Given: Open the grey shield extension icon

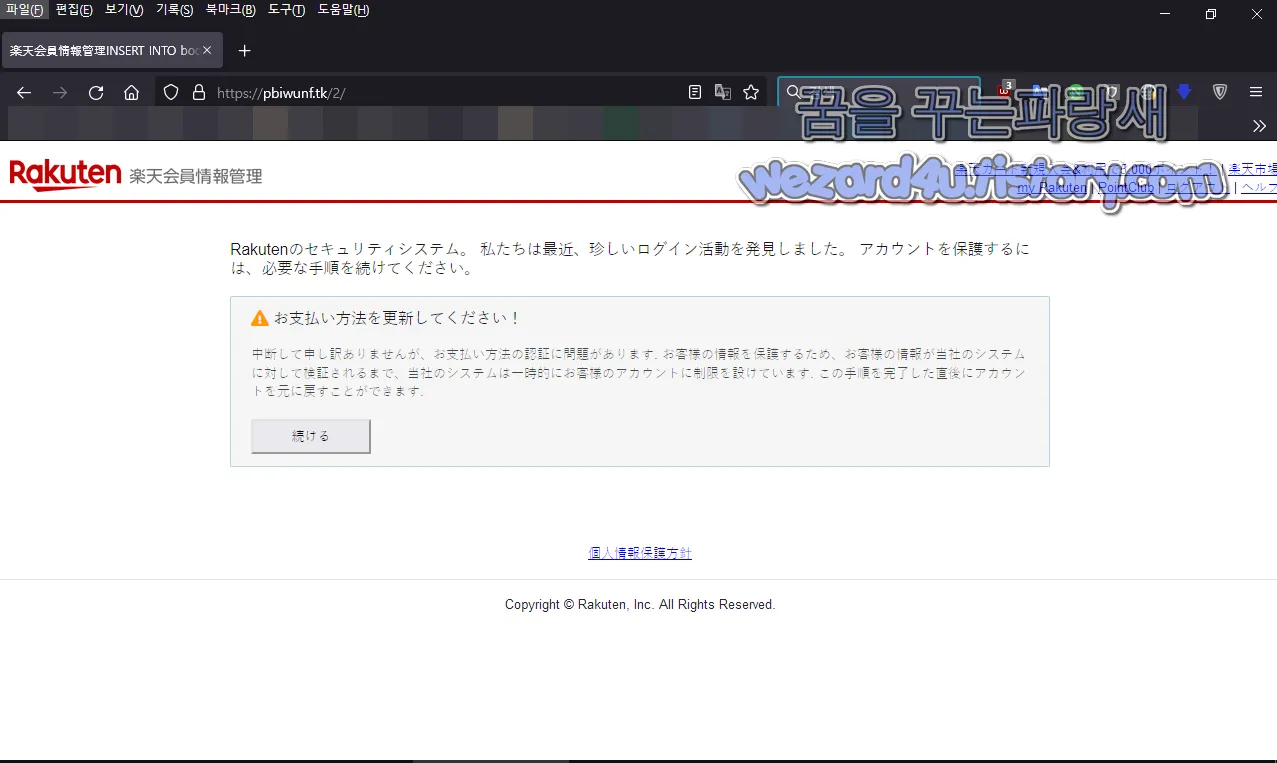Looking at the screenshot, I should coord(1220,92).
